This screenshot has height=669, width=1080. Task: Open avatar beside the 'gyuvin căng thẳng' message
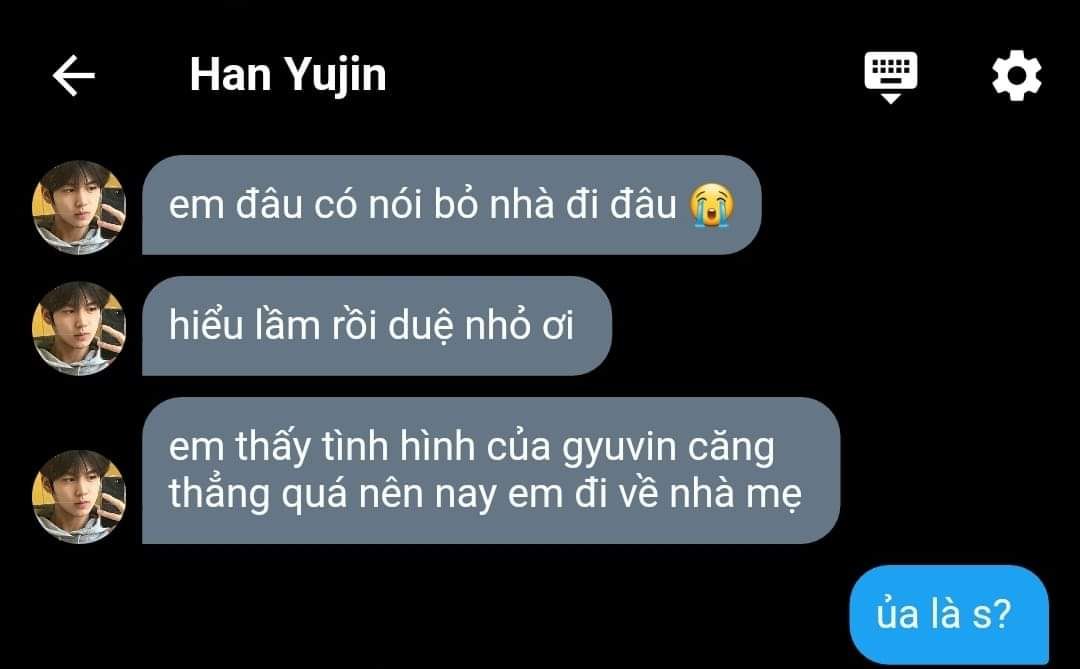(79, 497)
